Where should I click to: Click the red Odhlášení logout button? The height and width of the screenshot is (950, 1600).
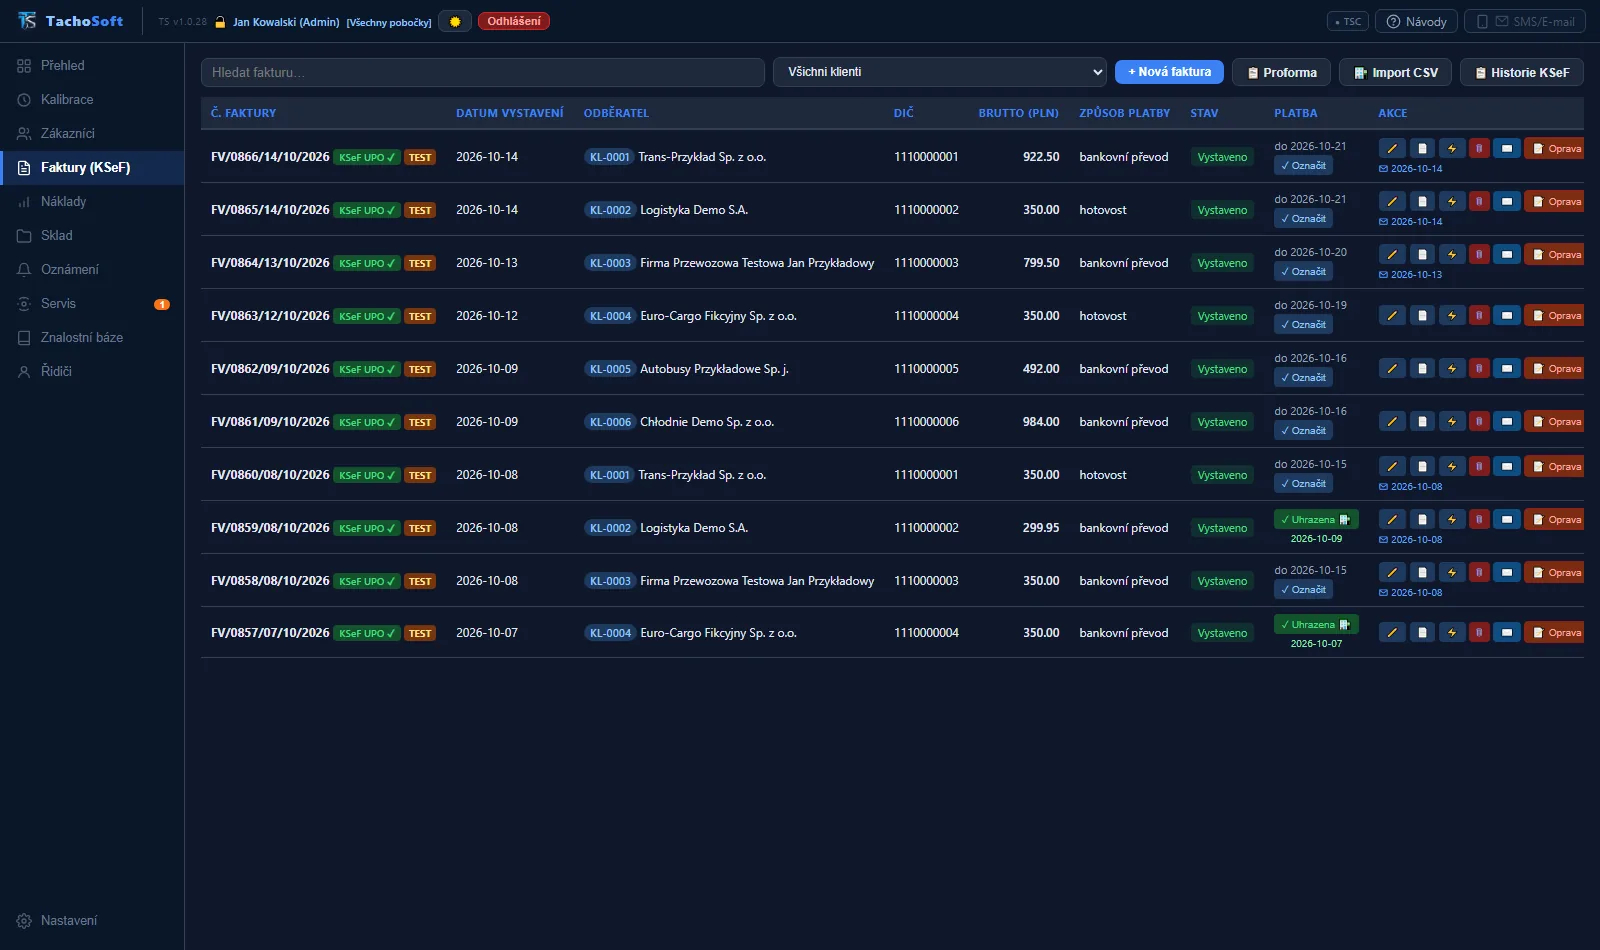pos(514,21)
